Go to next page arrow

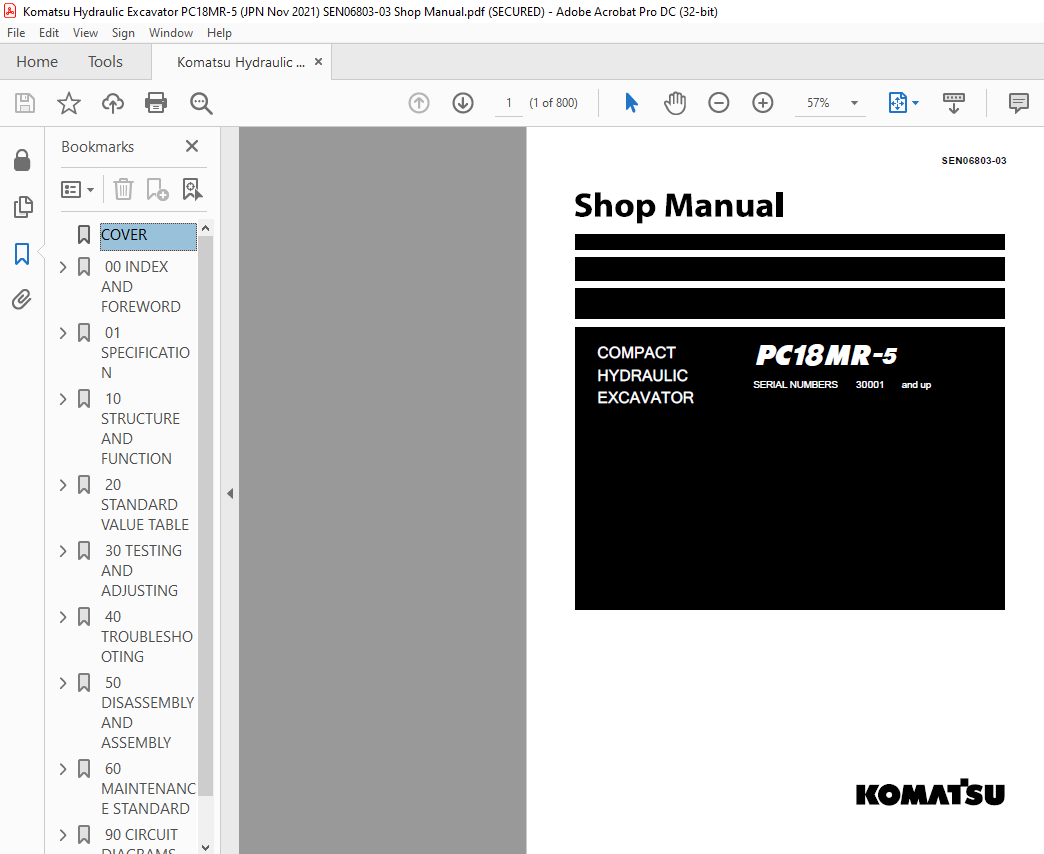[x=463, y=103]
